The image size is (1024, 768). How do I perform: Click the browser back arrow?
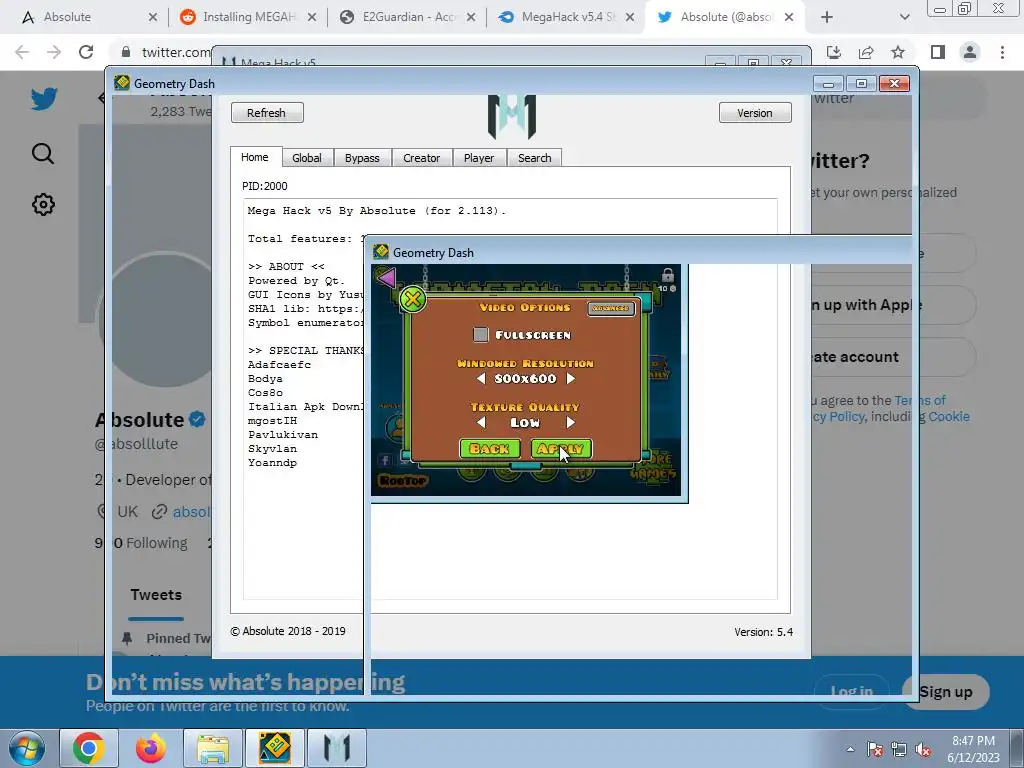click(x=22, y=52)
